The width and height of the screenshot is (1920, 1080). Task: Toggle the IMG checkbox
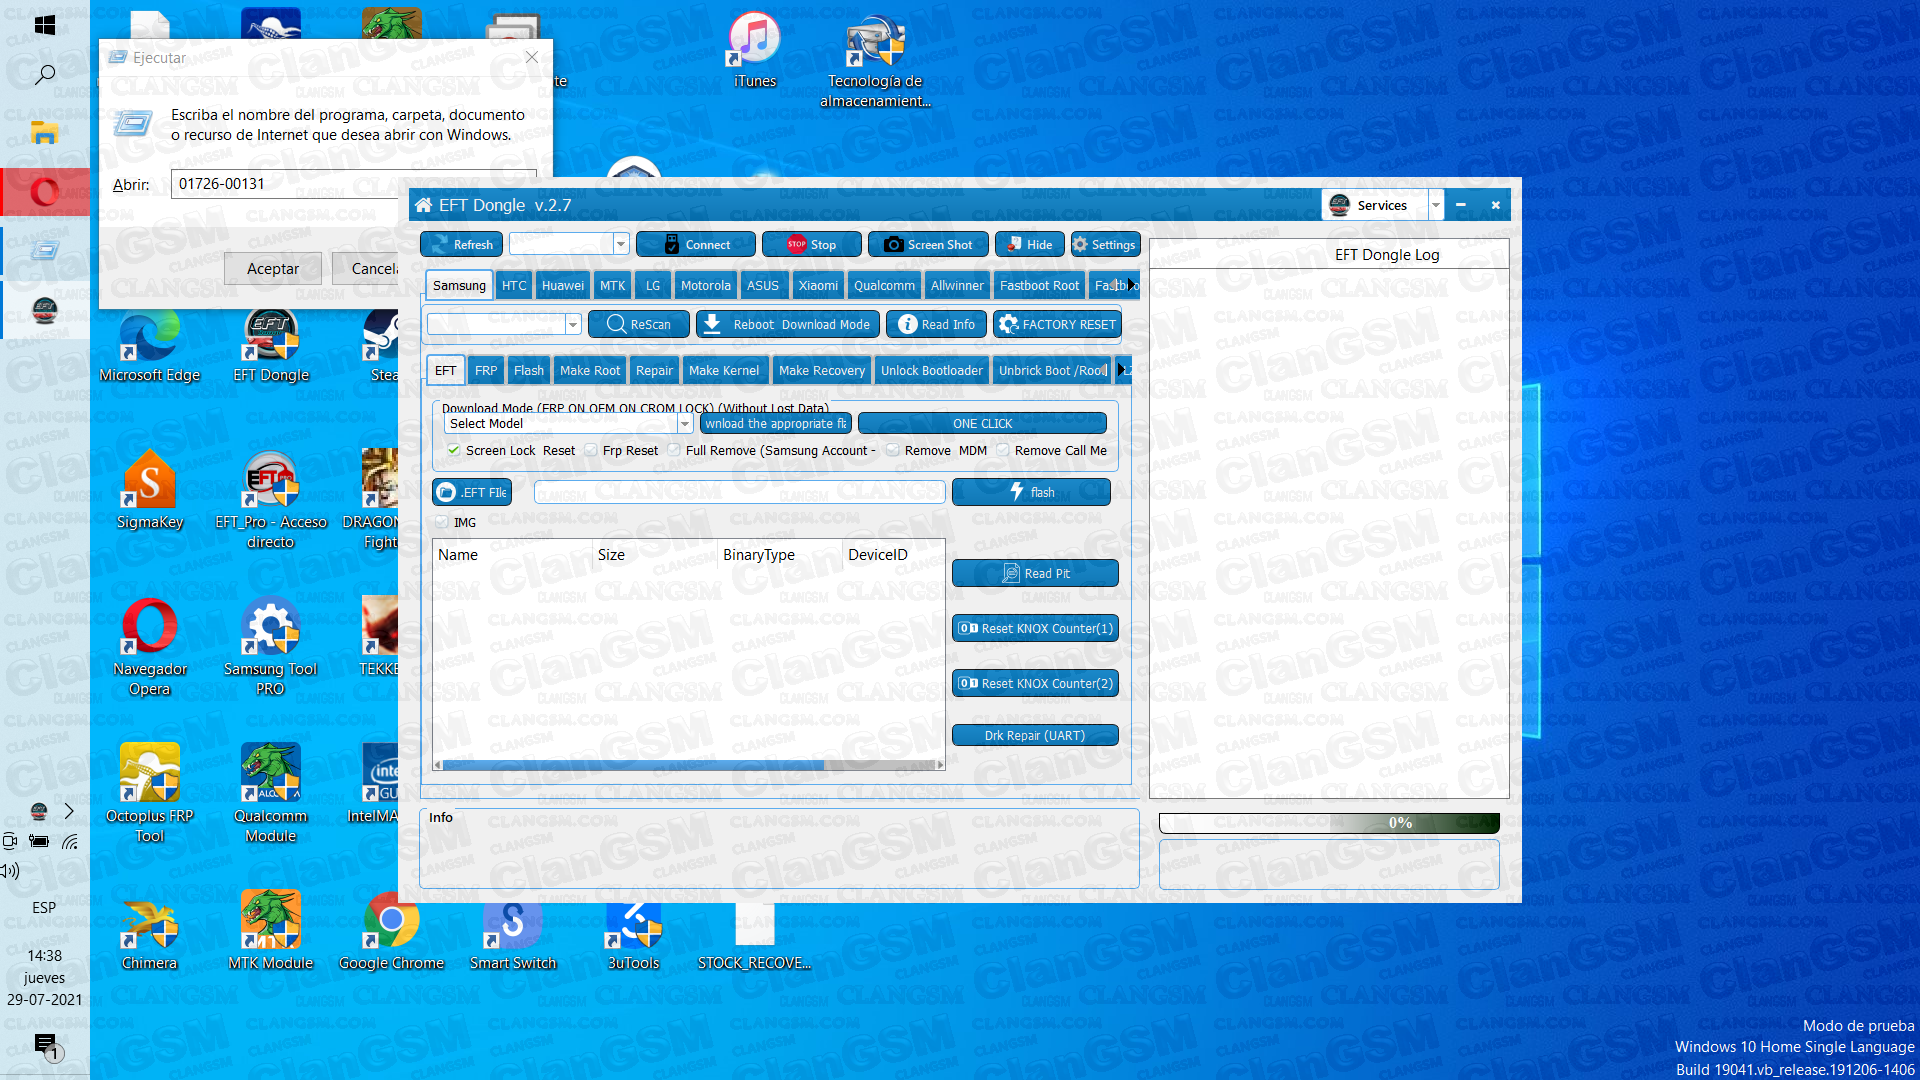coord(442,522)
